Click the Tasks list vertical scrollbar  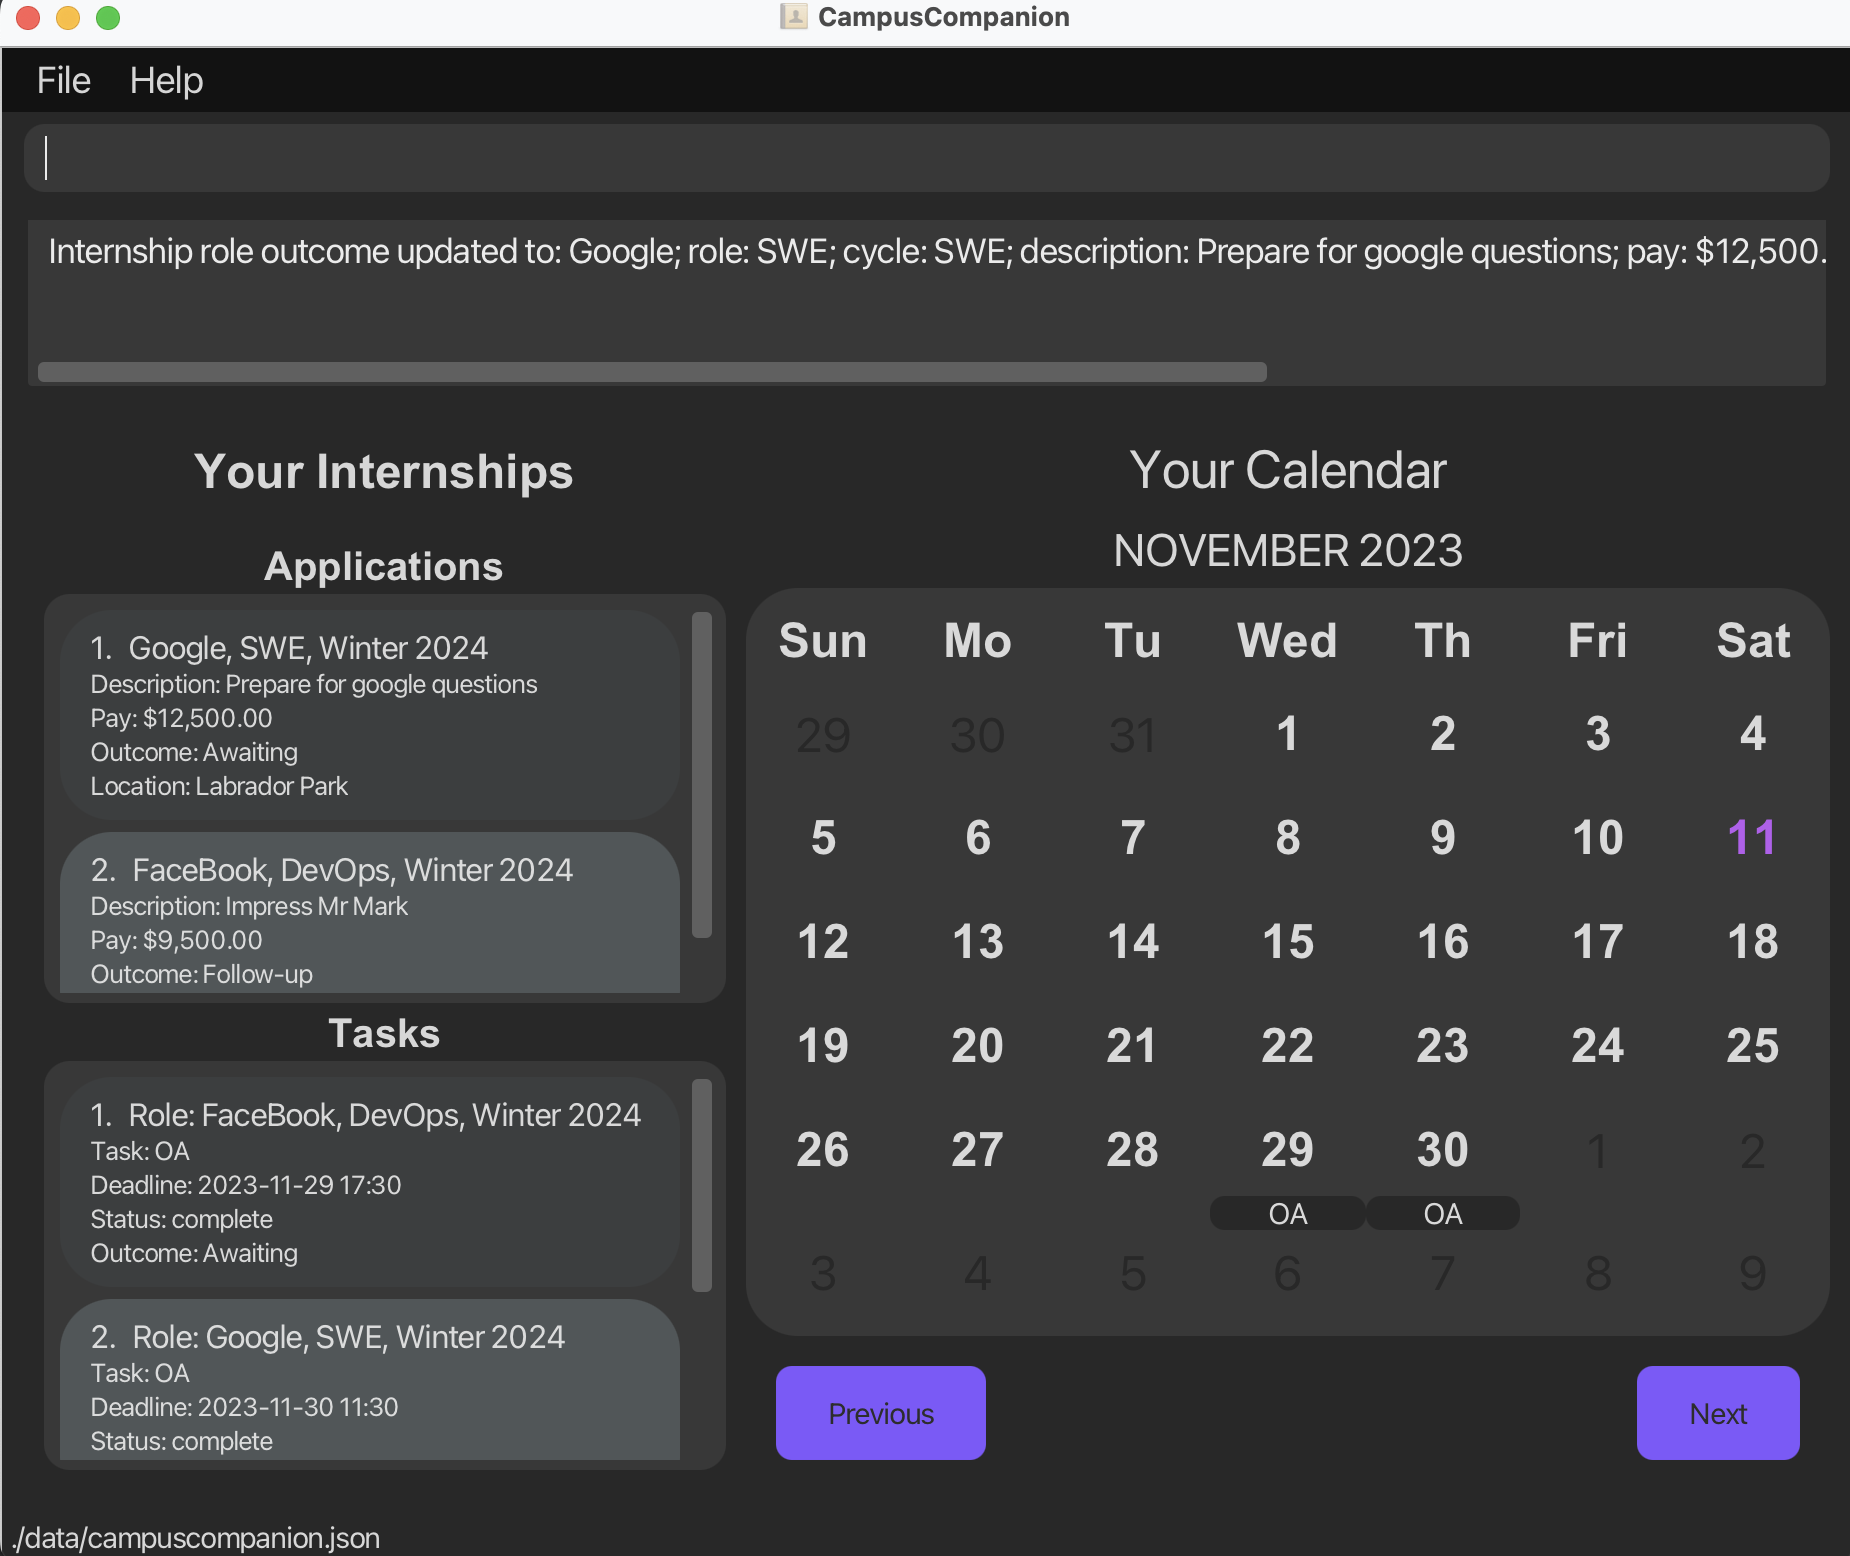(702, 1185)
